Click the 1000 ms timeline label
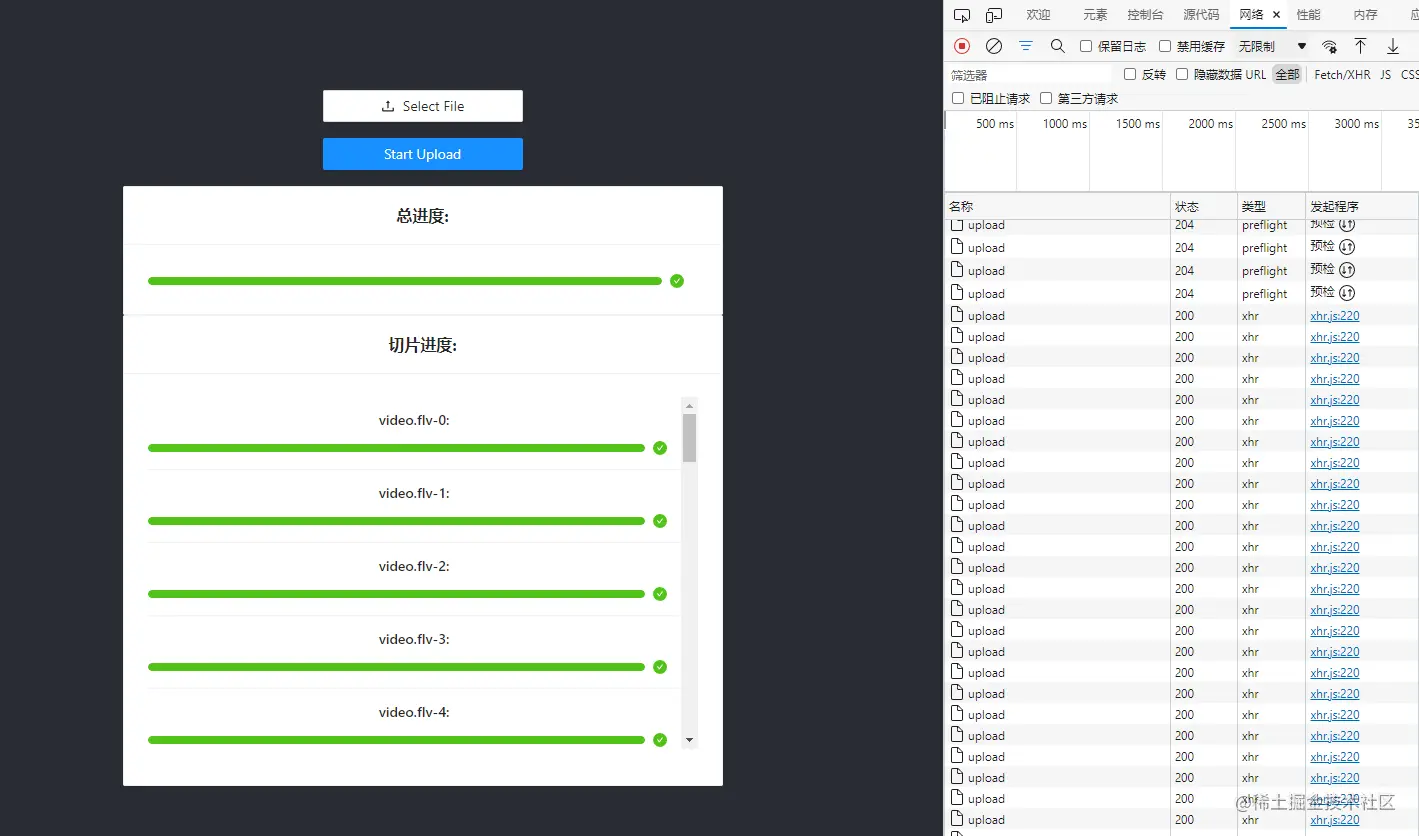Image resolution: width=1419 pixels, height=836 pixels. 1064,124
